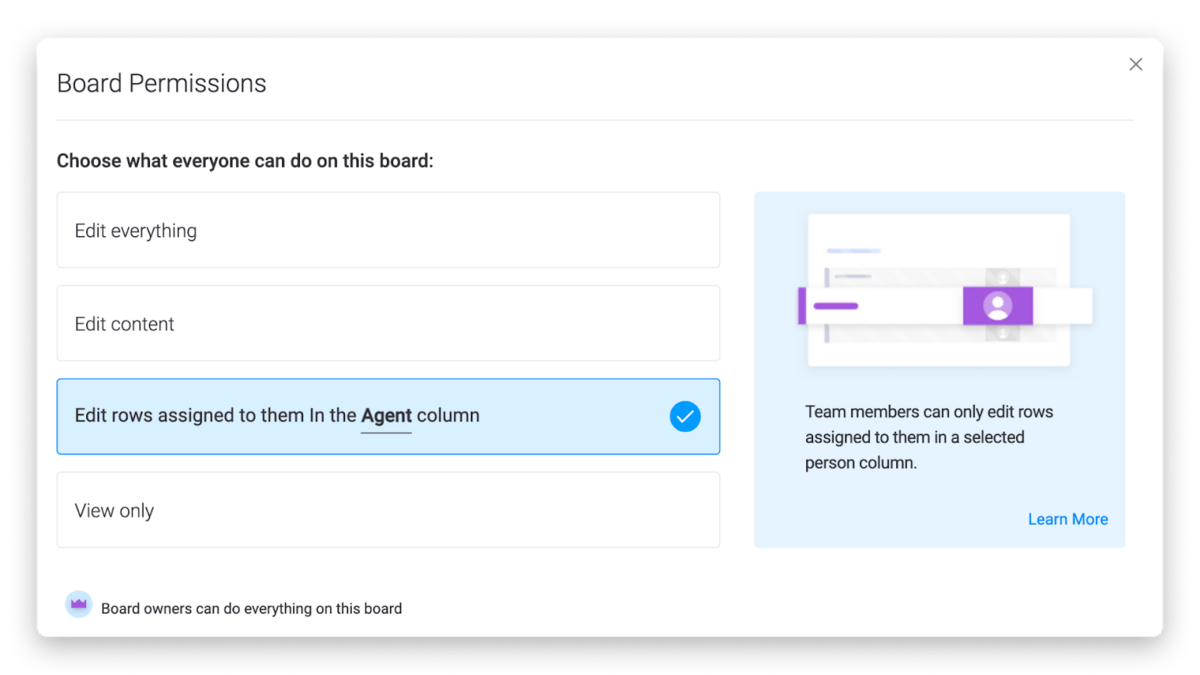Viewport: 1200px width, 675px height.
Task: Click the Board Permissions title
Action: [162, 83]
